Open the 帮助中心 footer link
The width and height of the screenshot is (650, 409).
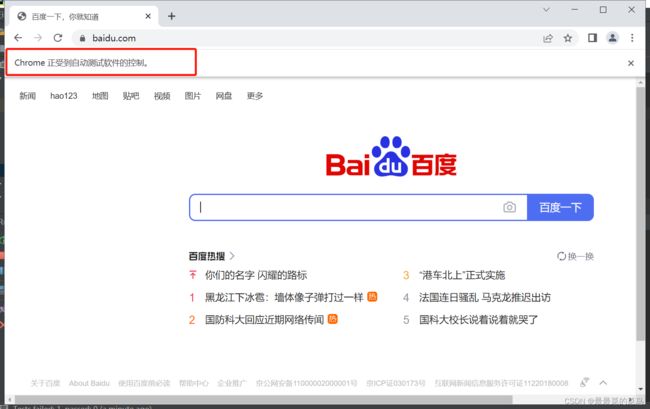click(194, 383)
